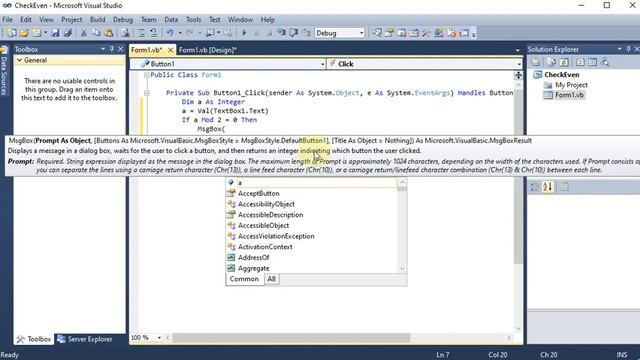Collapse the General toolbox group
The image size is (640, 360).
pyautogui.click(x=19, y=60)
